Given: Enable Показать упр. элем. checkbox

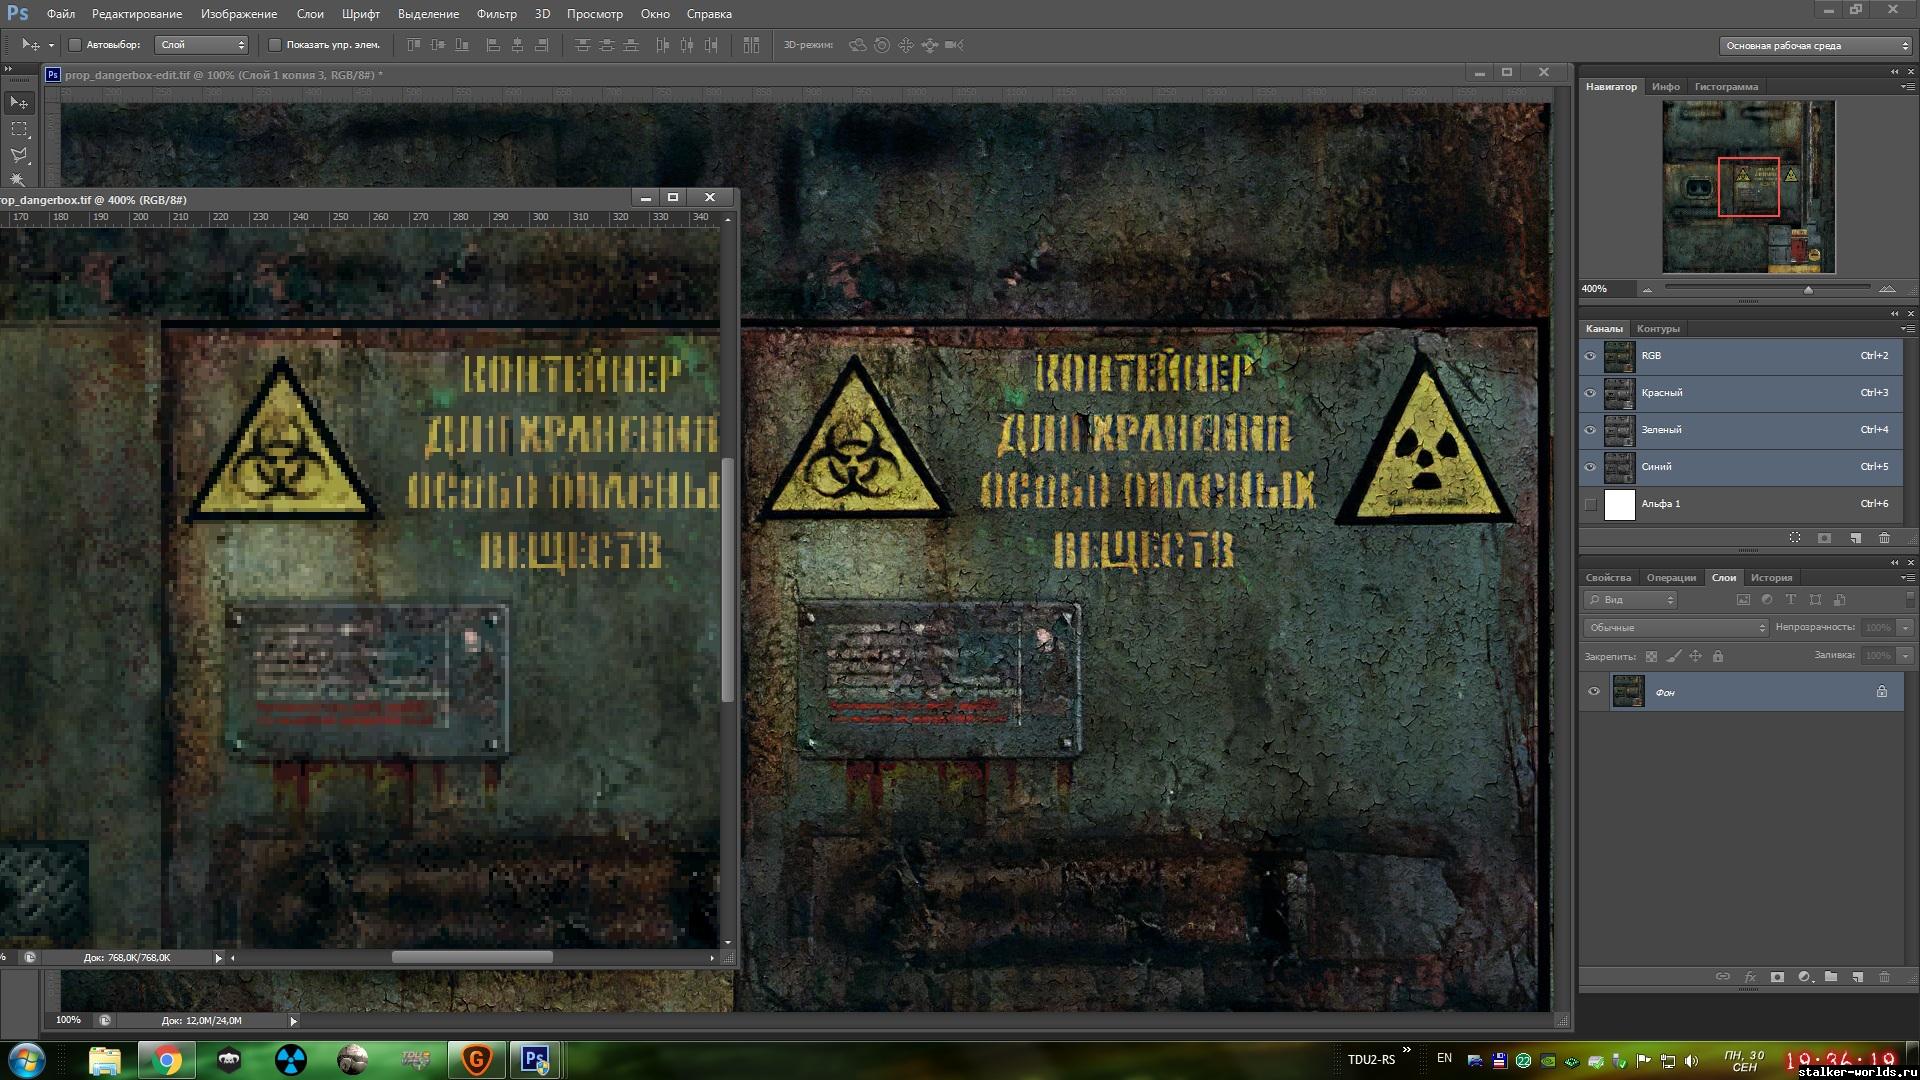Looking at the screenshot, I should click(x=275, y=45).
